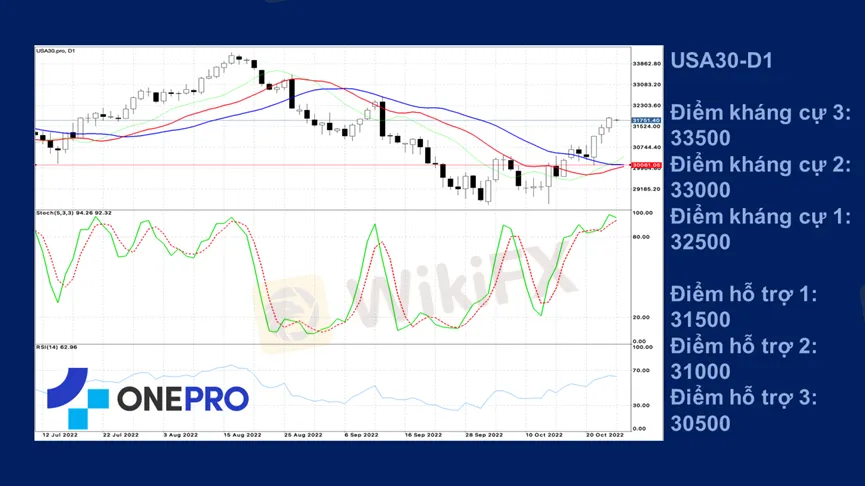Click price axis label 33083.20
The height and width of the screenshot is (486, 865).
[647, 85]
